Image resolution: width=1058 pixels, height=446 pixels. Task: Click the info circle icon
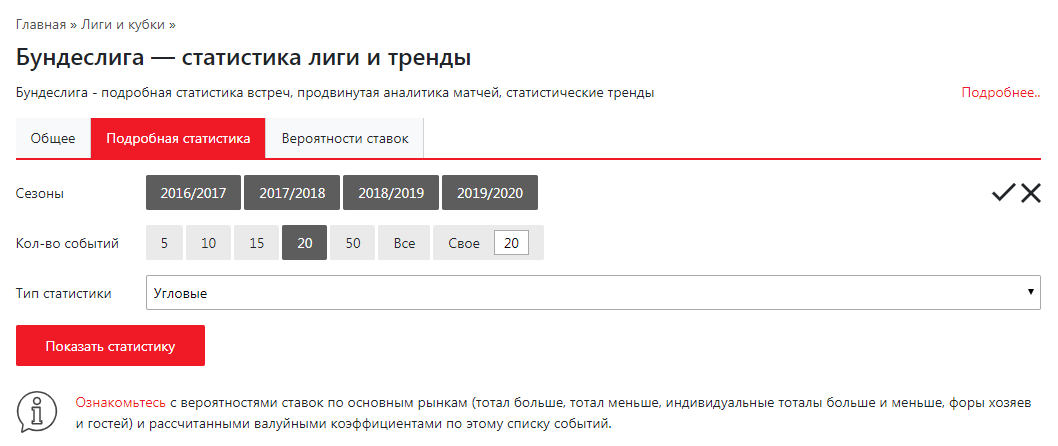[37, 411]
